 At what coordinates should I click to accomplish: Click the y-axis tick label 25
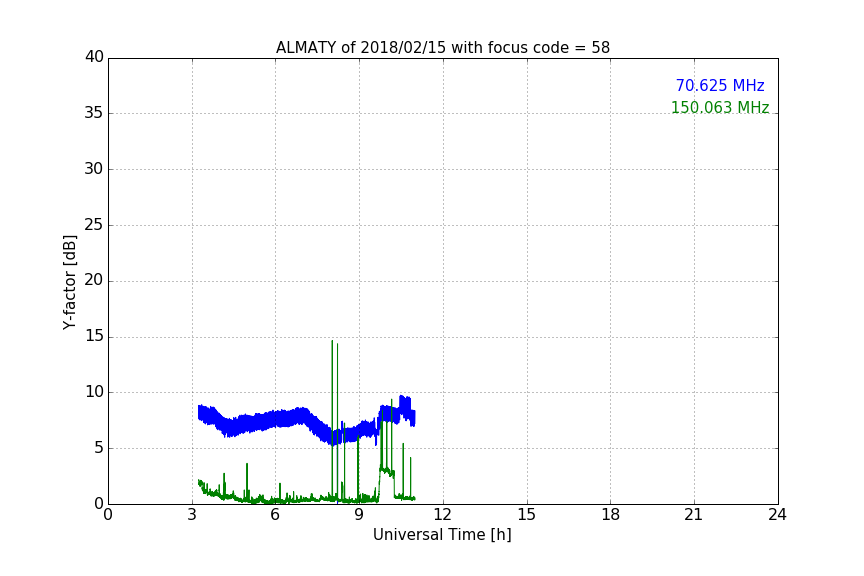(94, 224)
